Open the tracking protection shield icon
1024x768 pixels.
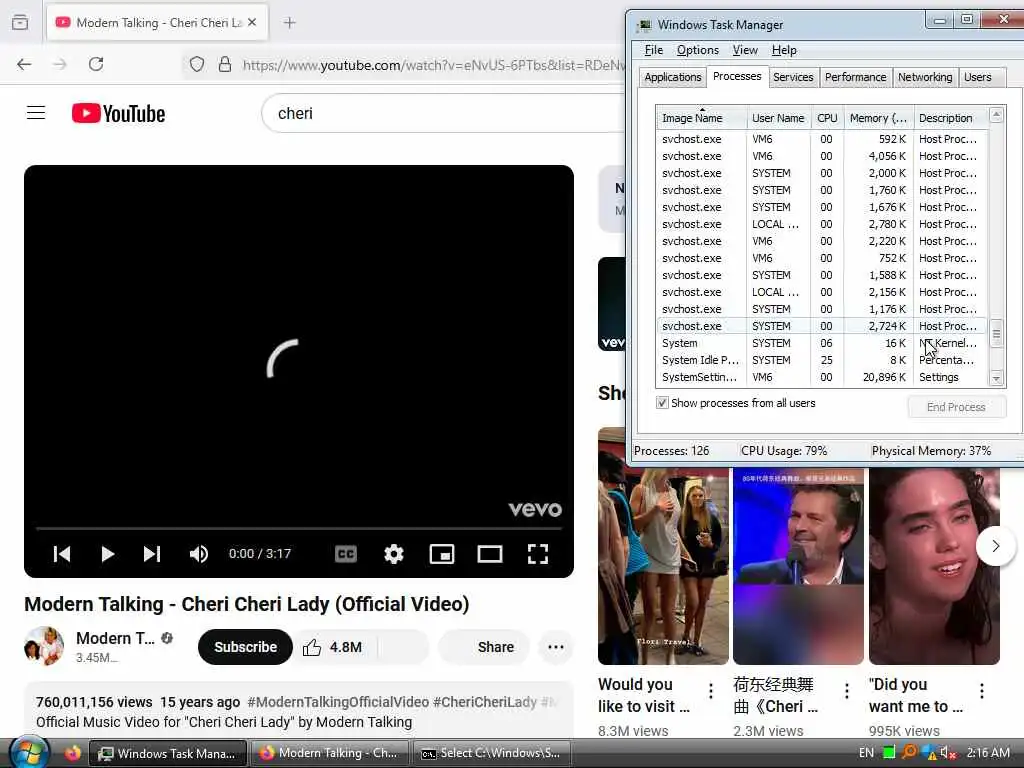pos(197,64)
